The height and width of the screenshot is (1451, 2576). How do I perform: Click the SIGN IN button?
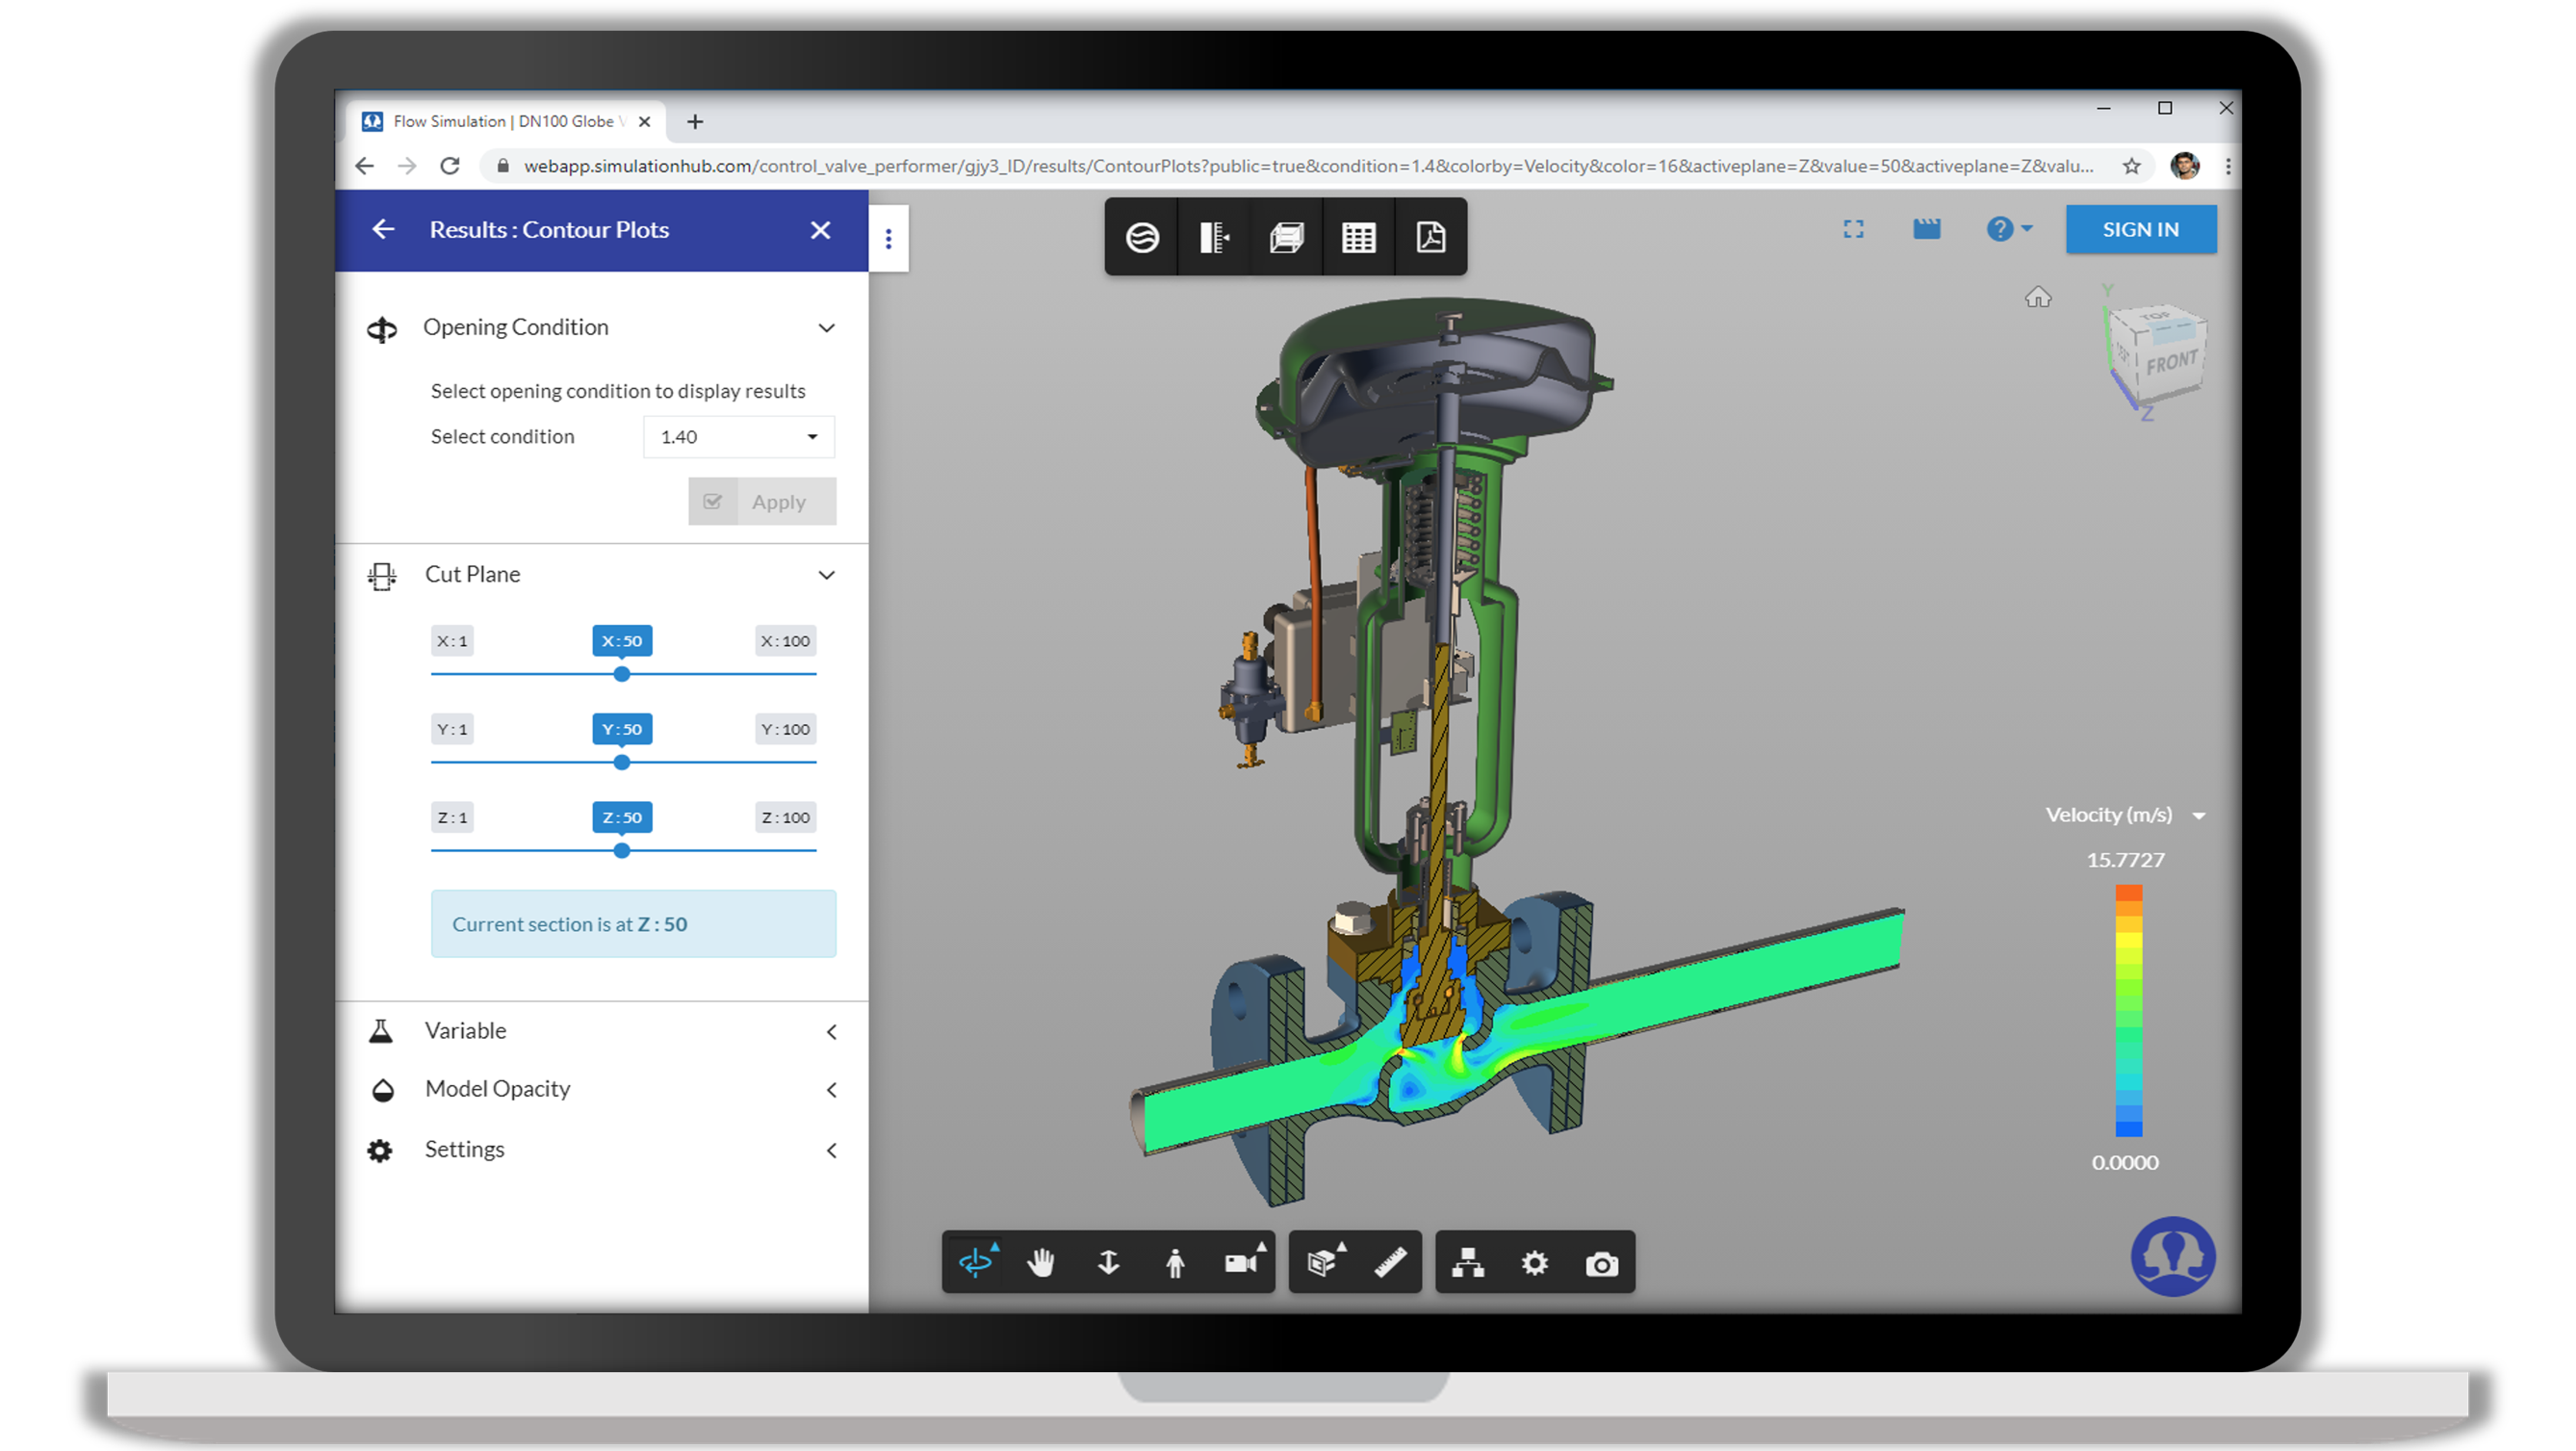[2139, 230]
